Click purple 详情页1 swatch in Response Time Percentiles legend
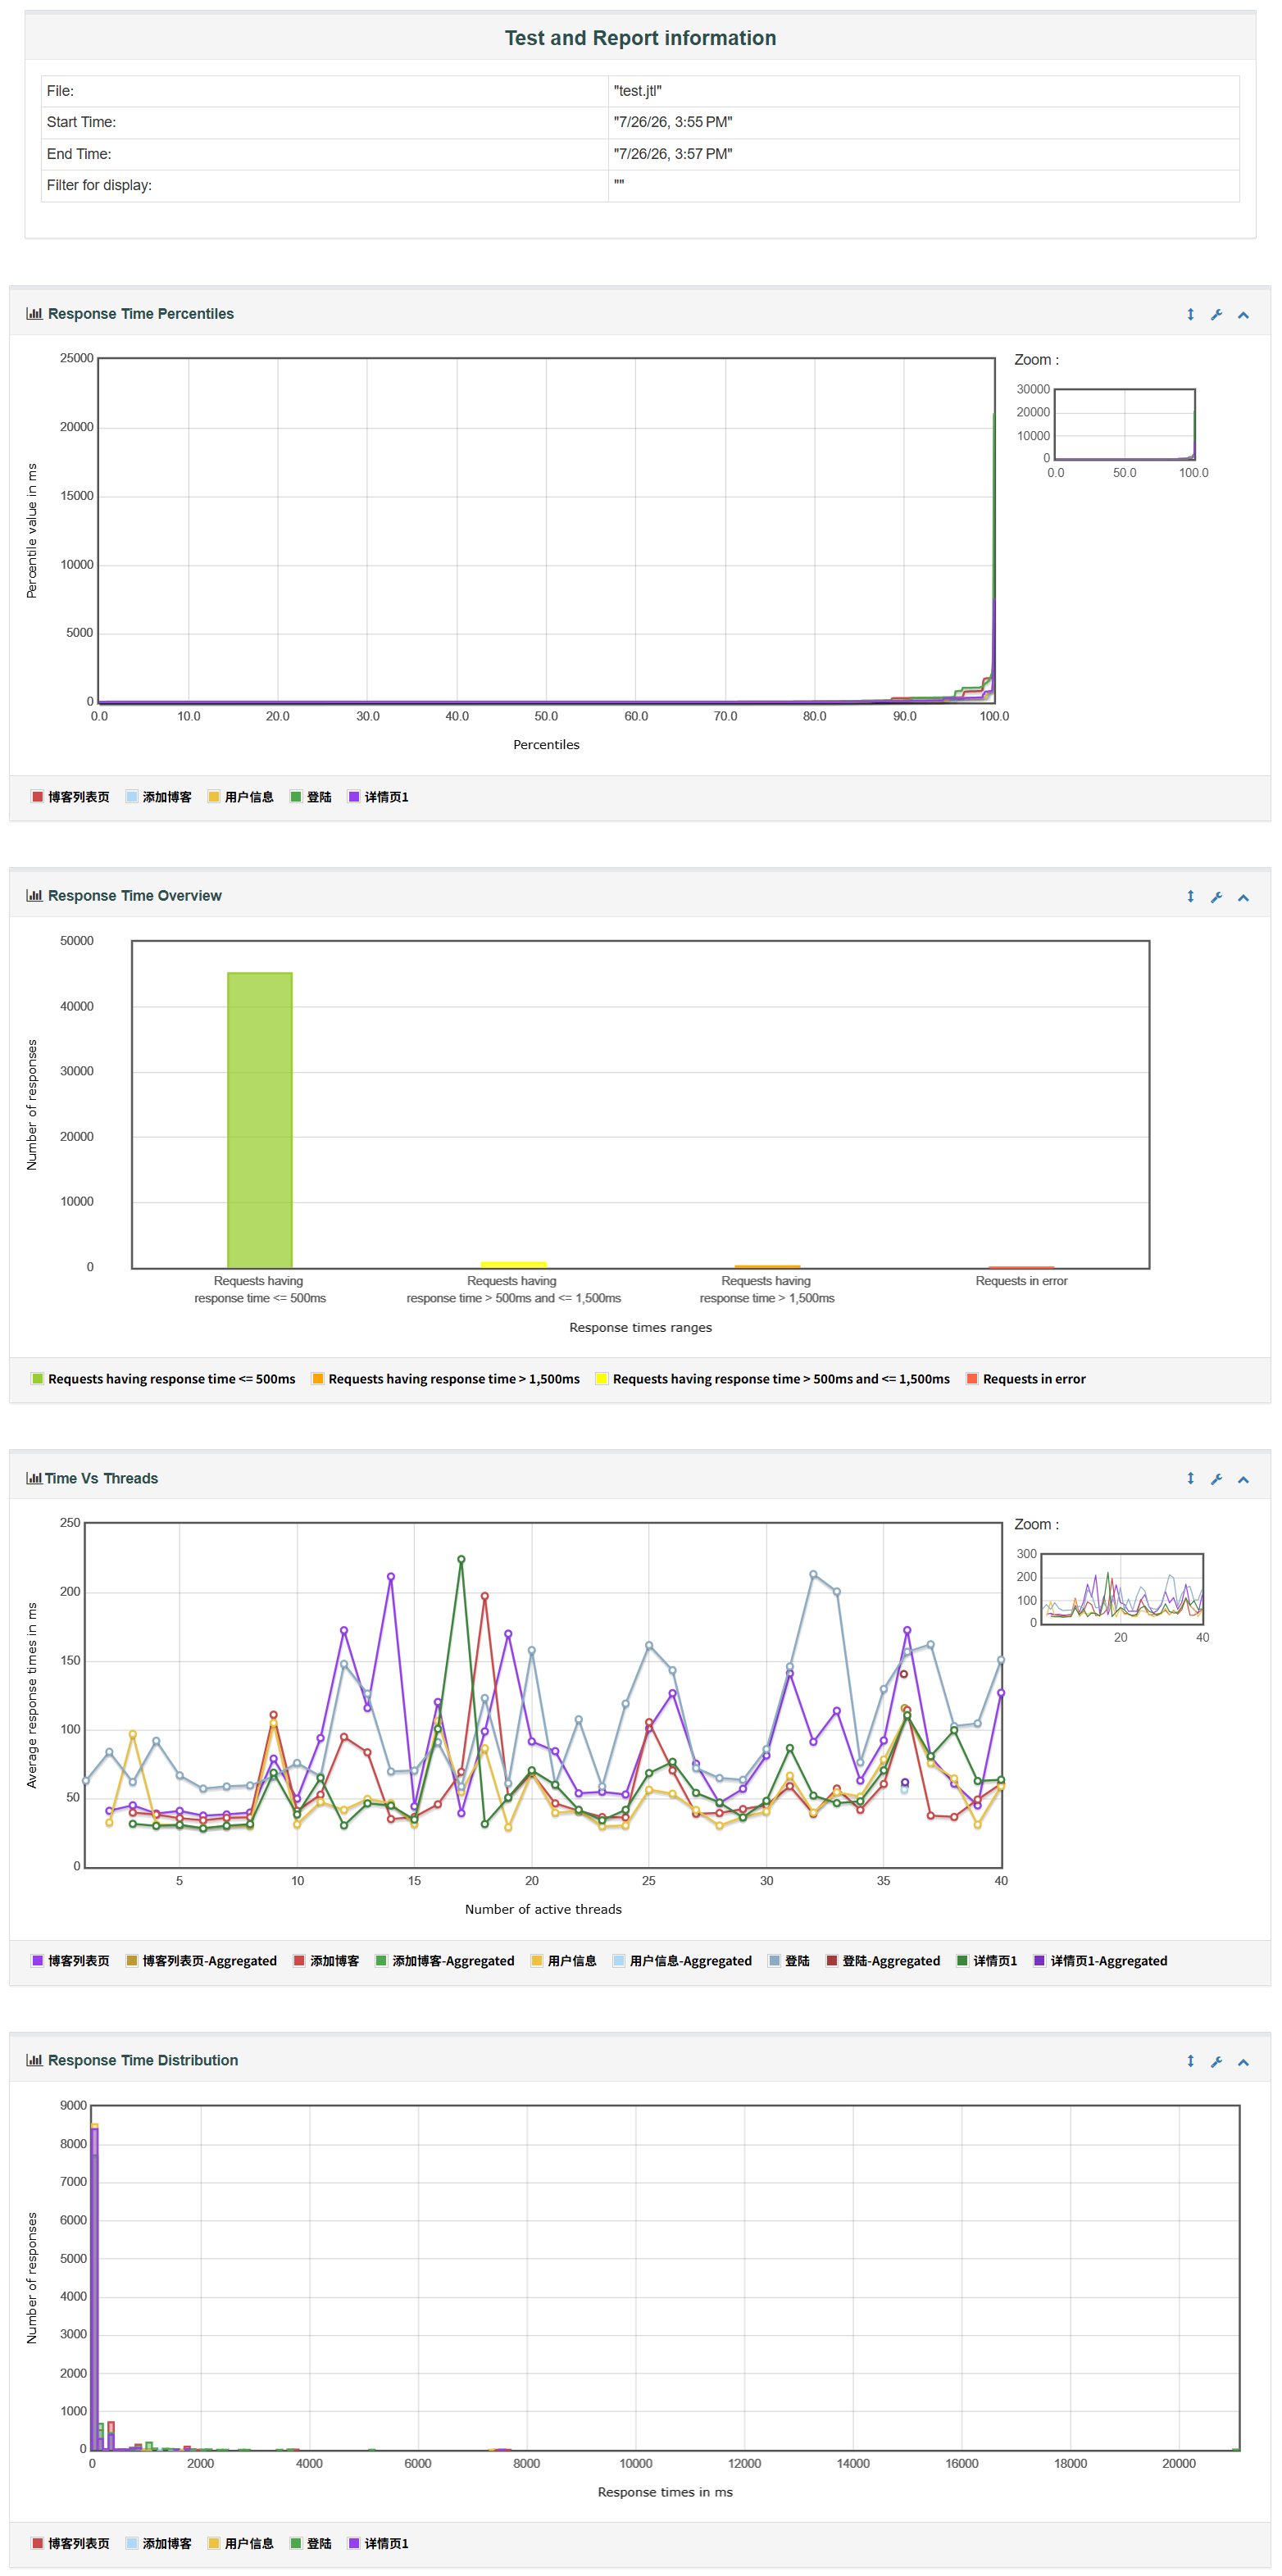1282x2576 pixels. (353, 797)
